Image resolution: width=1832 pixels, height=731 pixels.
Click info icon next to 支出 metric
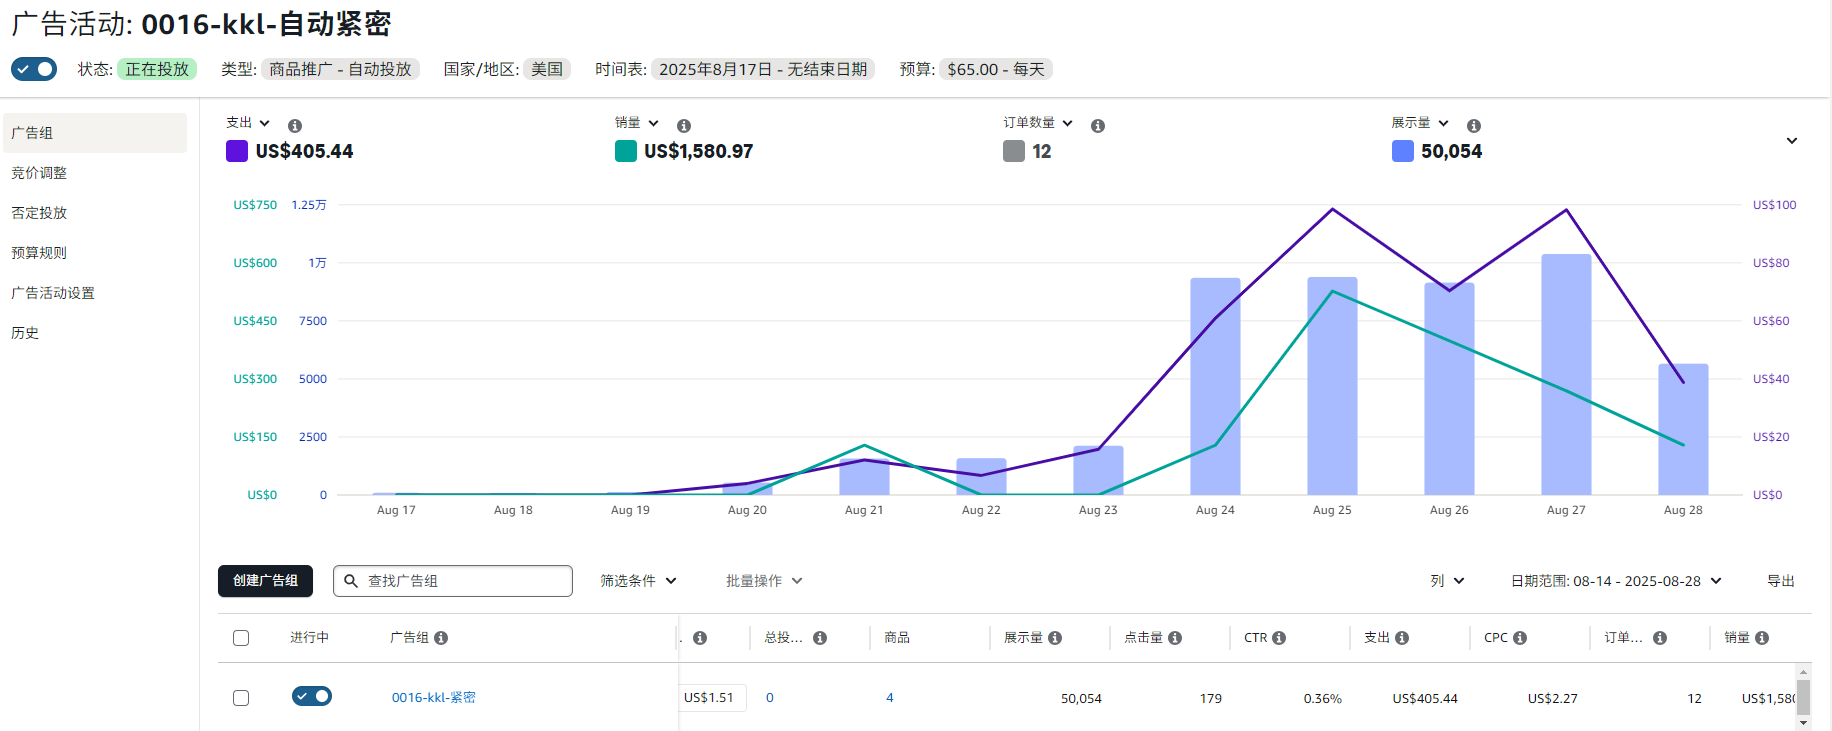point(295,126)
